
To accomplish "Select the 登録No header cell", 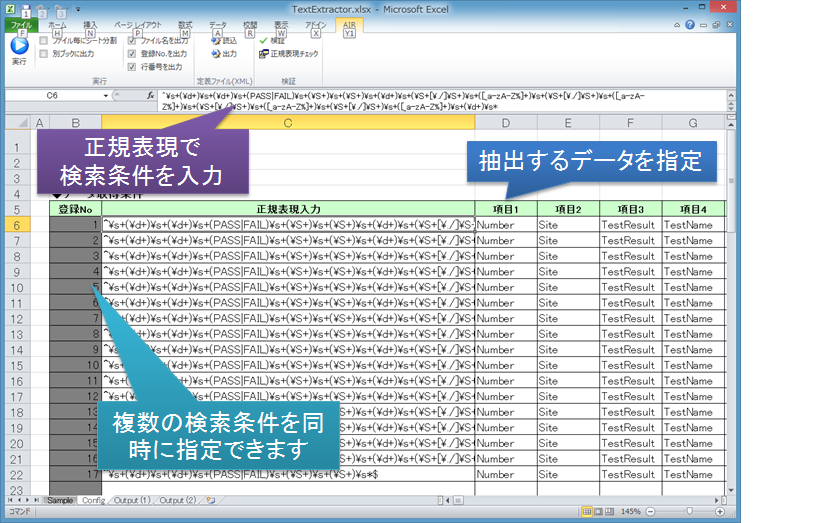I will tap(75, 209).
